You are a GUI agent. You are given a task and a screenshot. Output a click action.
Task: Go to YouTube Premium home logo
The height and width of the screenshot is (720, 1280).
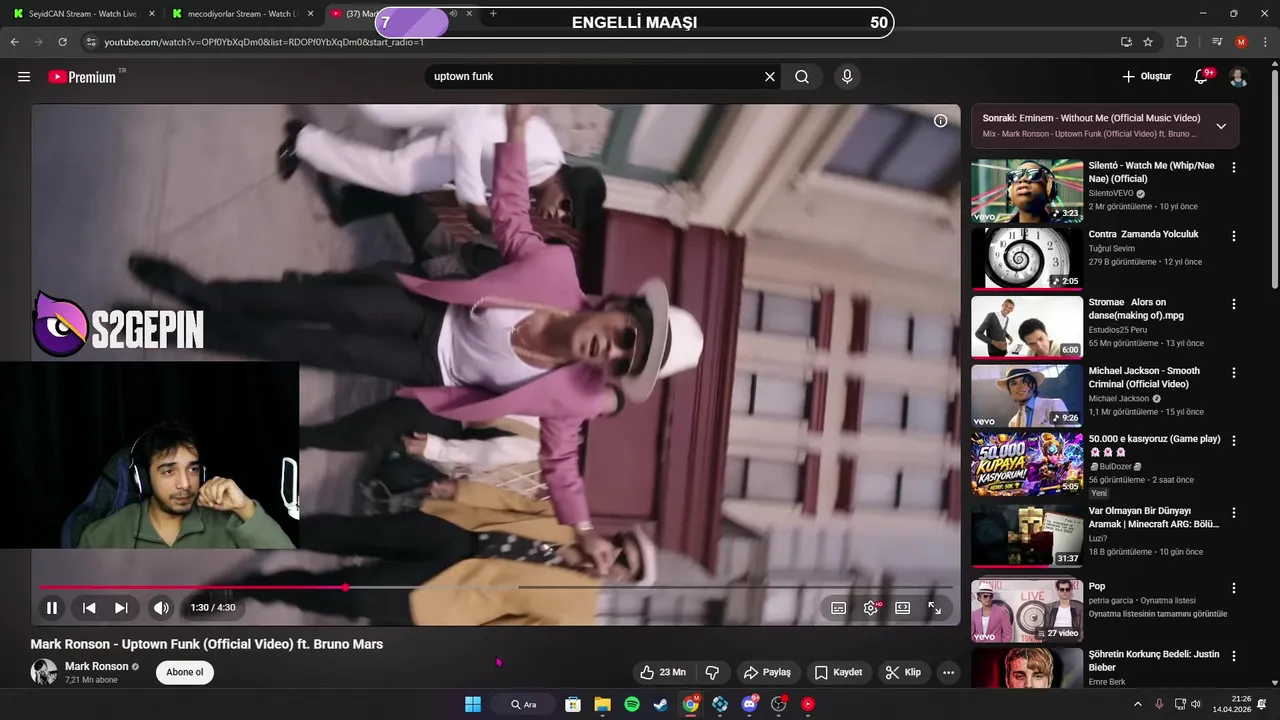point(82,77)
